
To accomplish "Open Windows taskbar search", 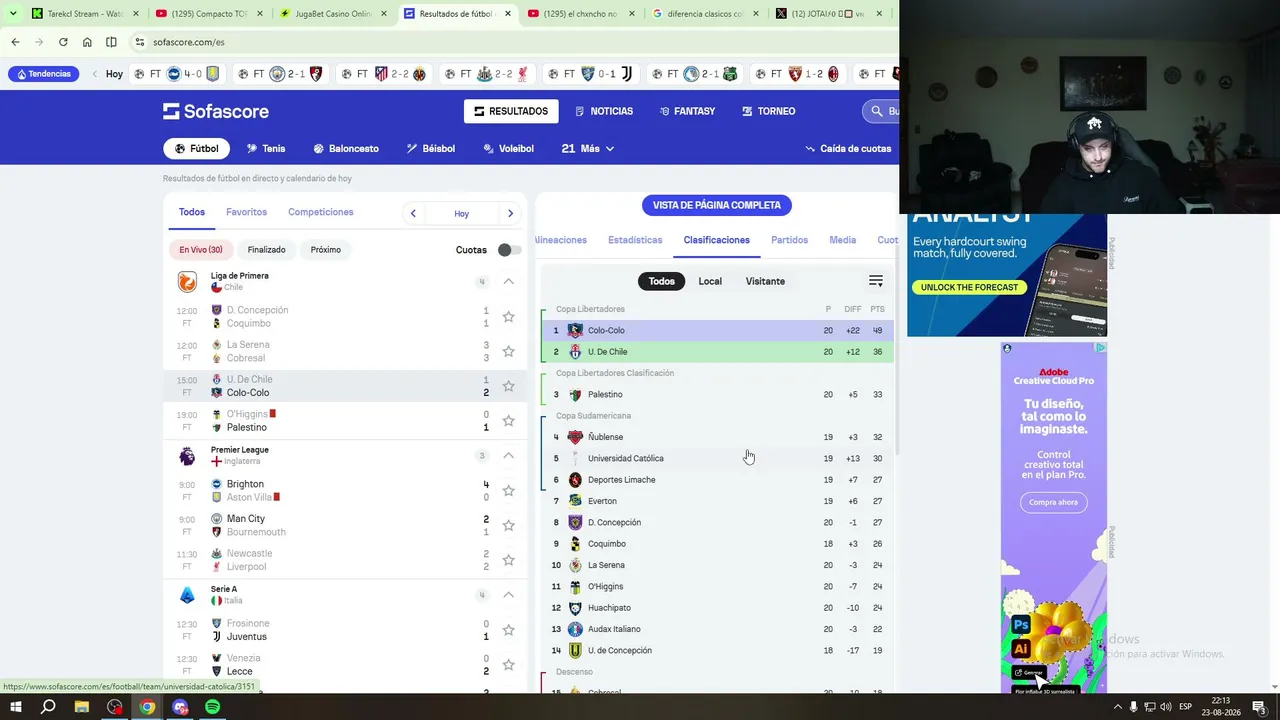I will 48,707.
